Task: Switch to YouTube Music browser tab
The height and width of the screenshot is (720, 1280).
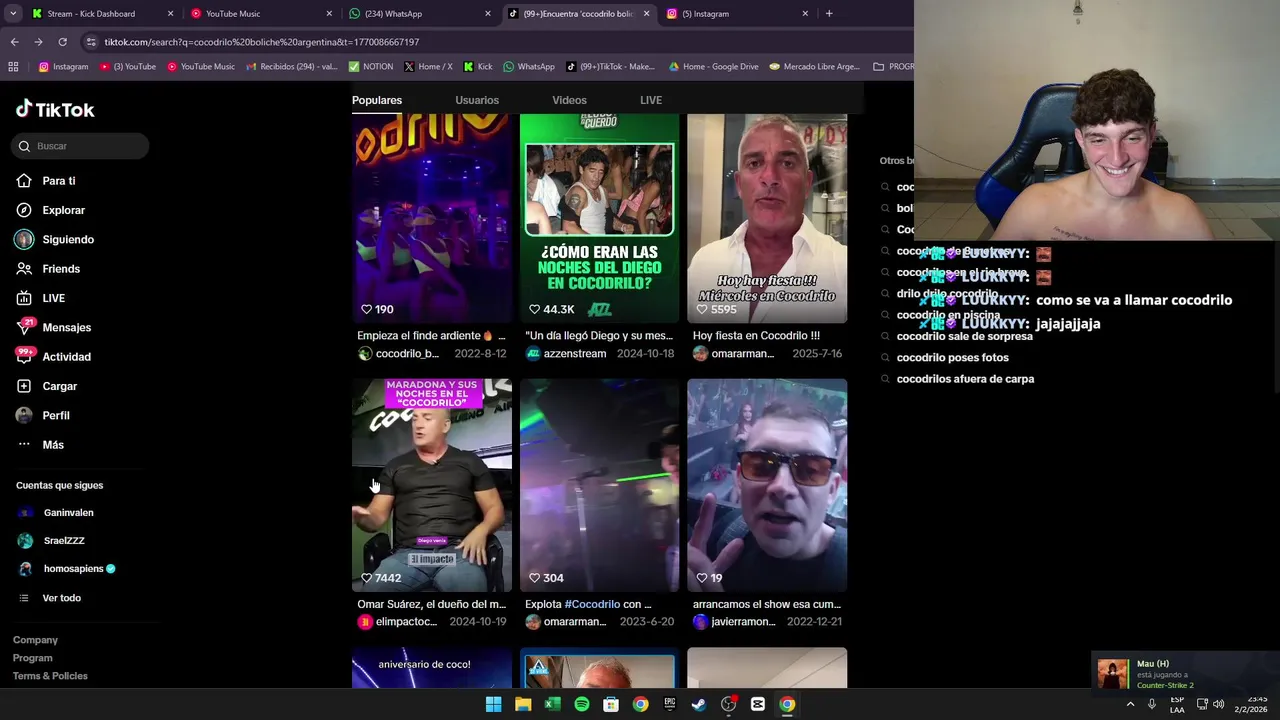Action: tap(261, 14)
